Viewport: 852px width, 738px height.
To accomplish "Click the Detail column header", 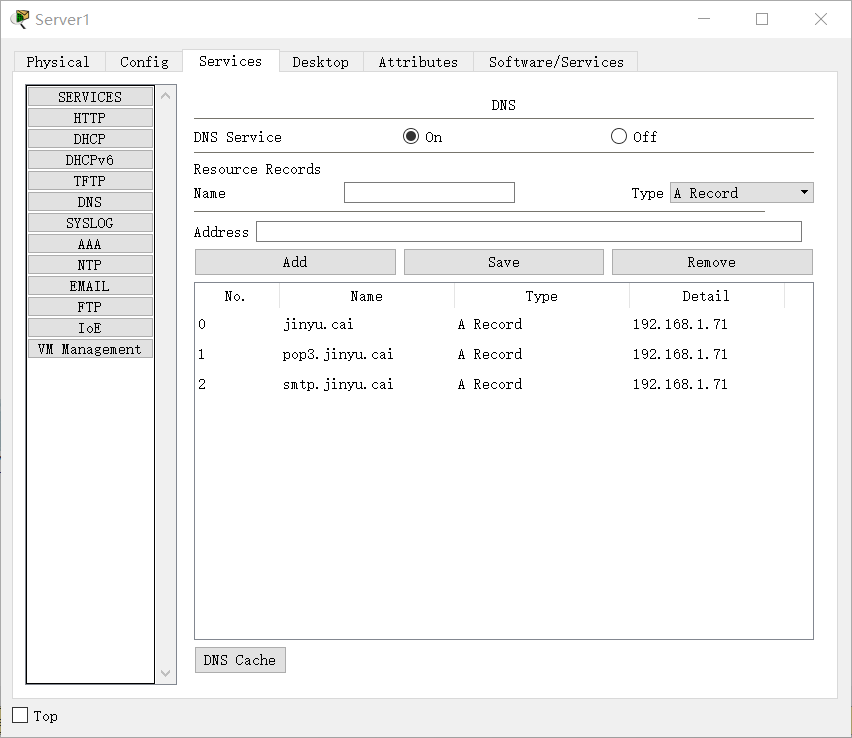I will click(x=706, y=296).
